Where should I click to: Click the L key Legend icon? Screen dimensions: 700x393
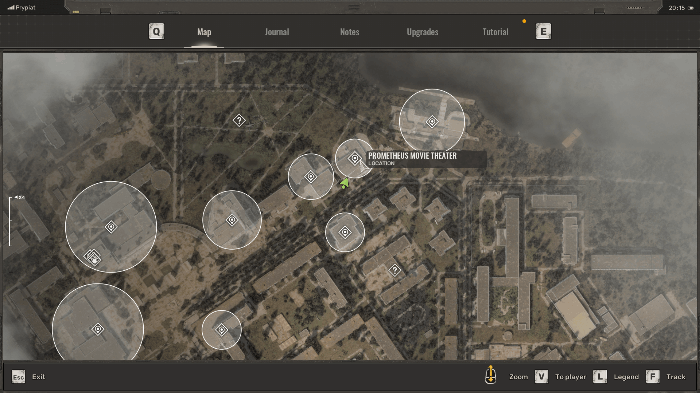(600, 376)
